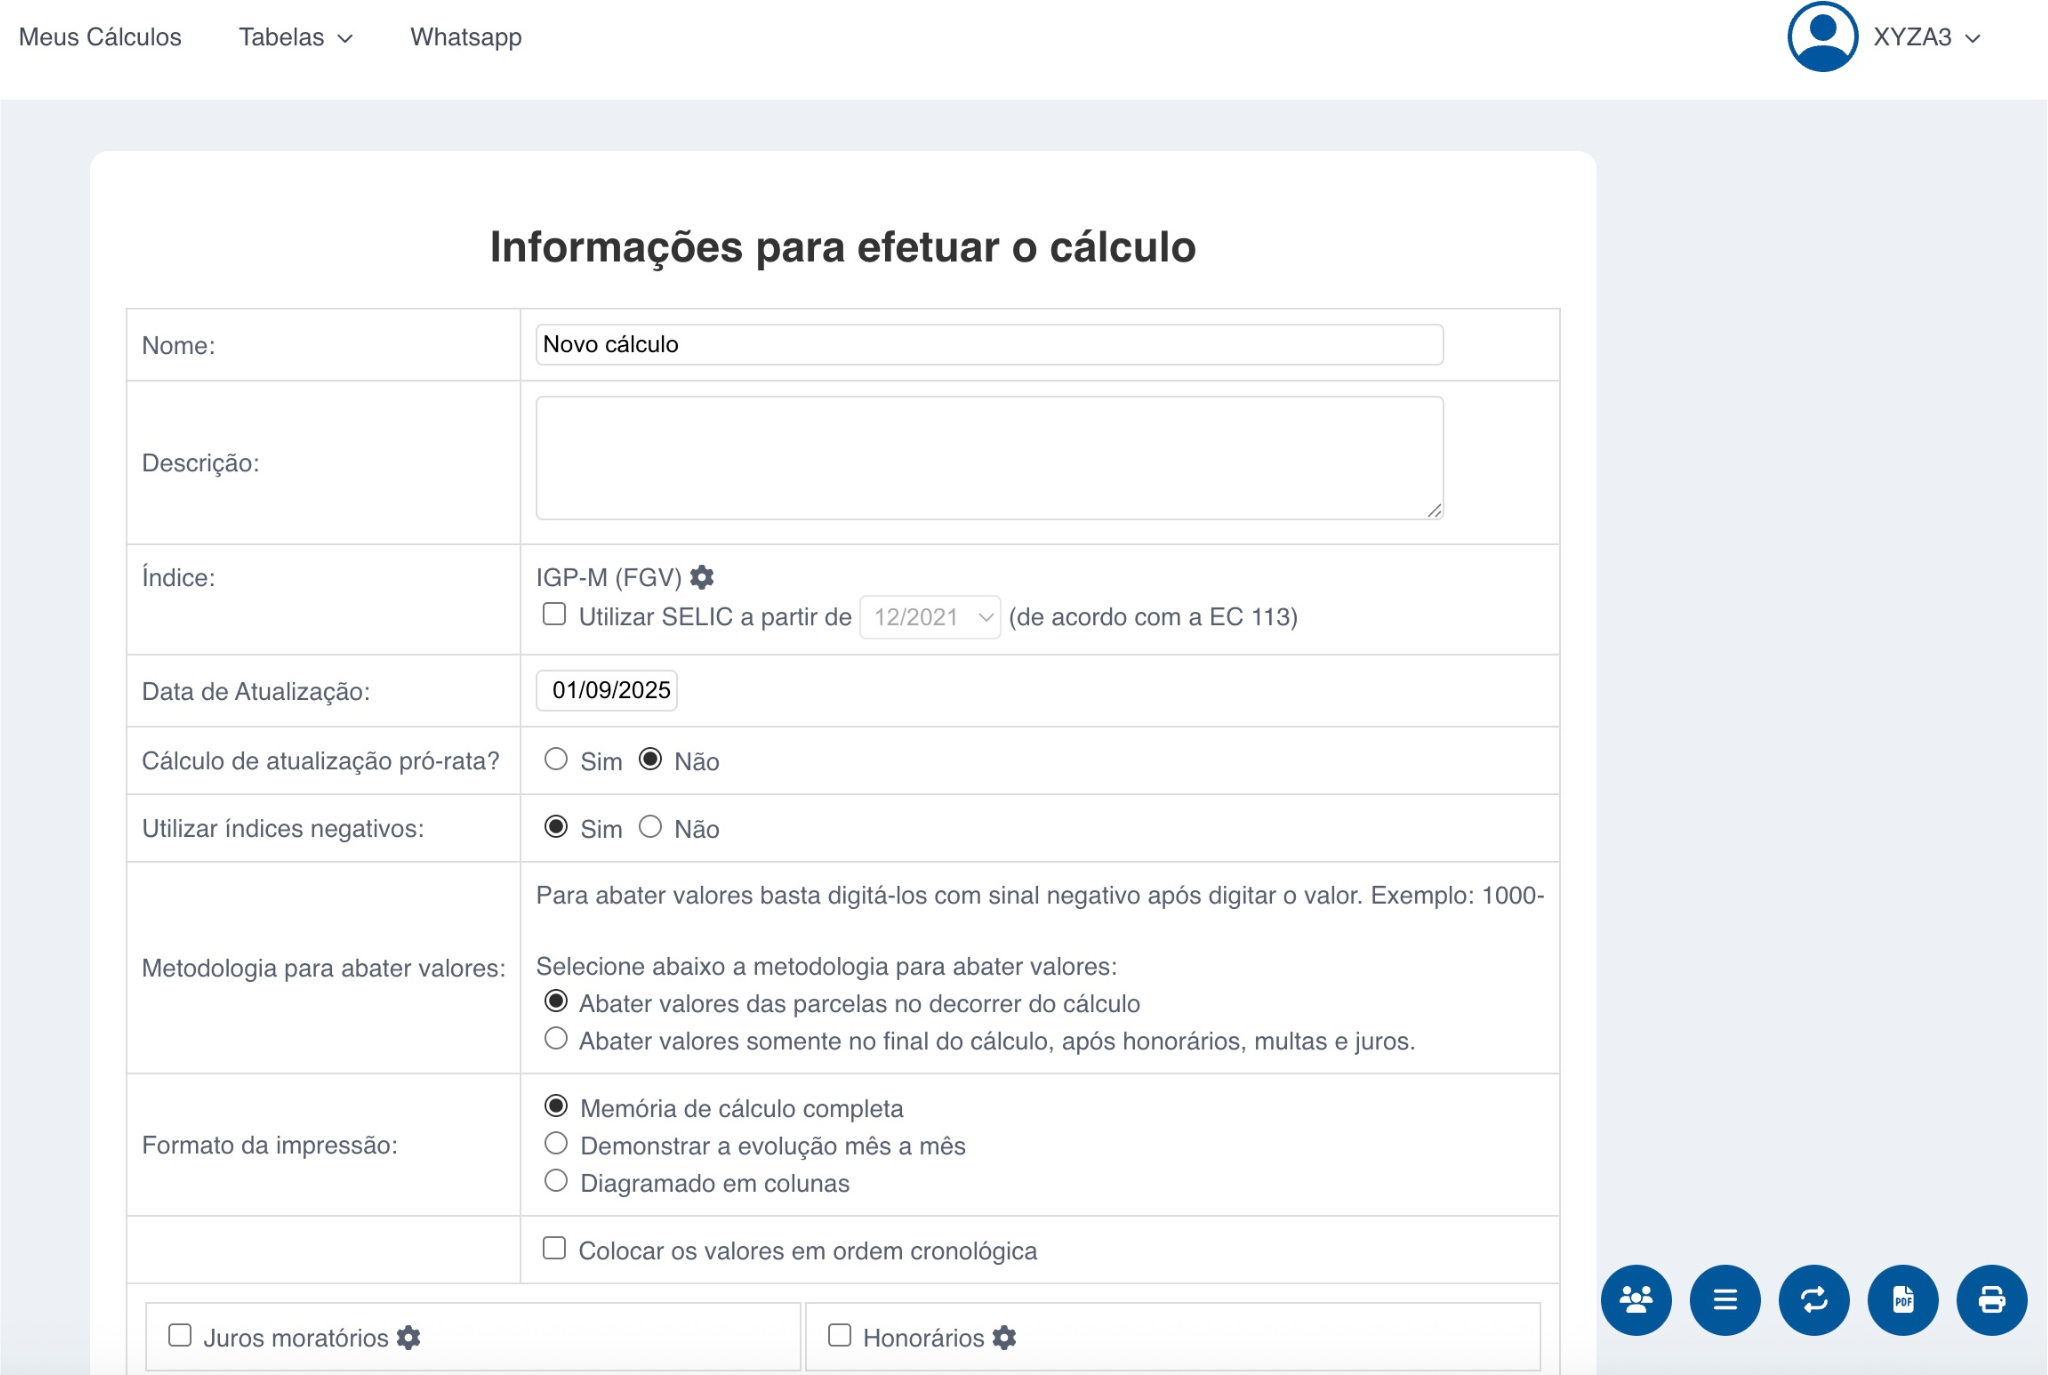Click the list menu floating button

(x=1725, y=1299)
